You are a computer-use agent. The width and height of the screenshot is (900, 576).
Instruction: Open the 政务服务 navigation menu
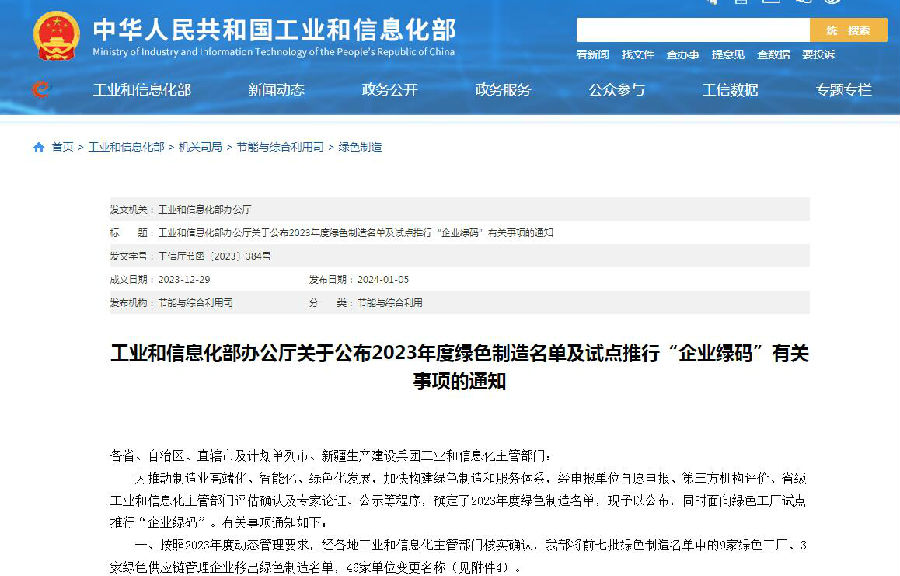point(505,90)
